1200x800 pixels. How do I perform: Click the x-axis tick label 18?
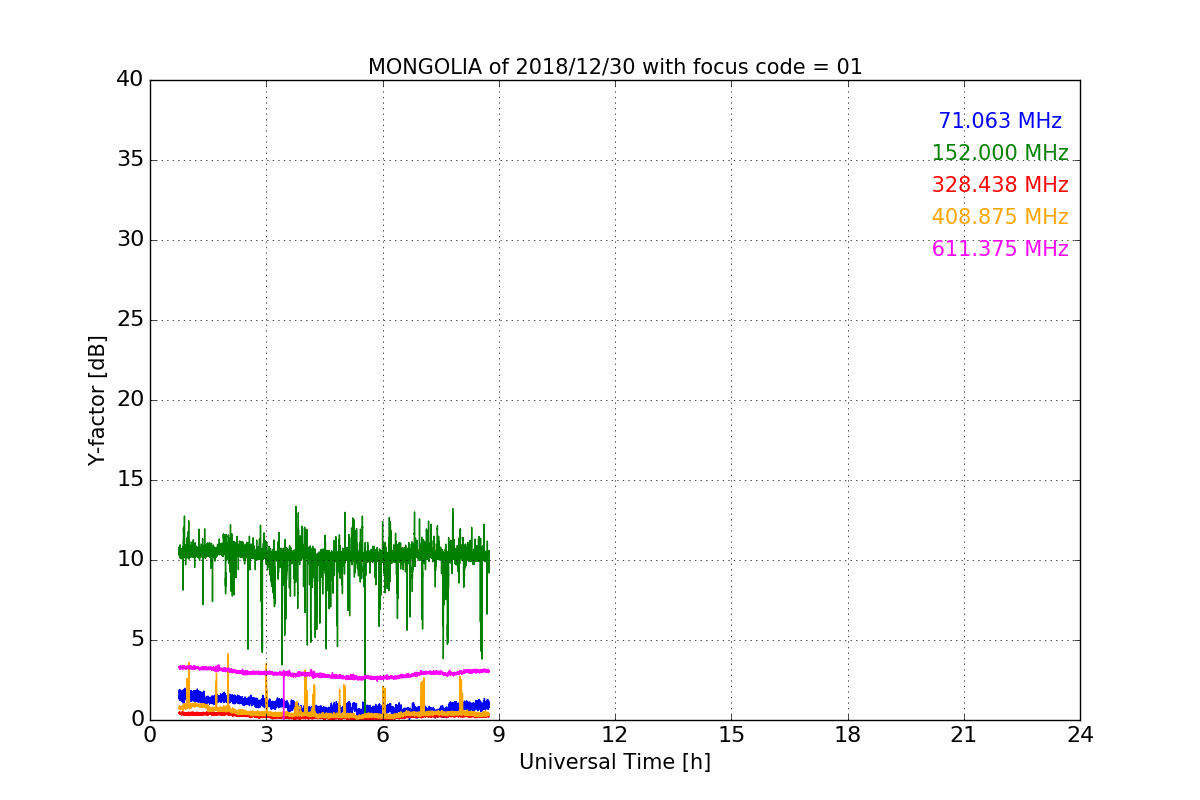pyautogui.click(x=848, y=735)
